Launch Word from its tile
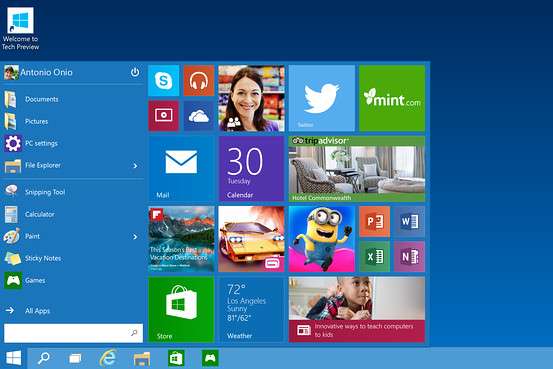Viewport: 553px width, 369px height. (409, 222)
